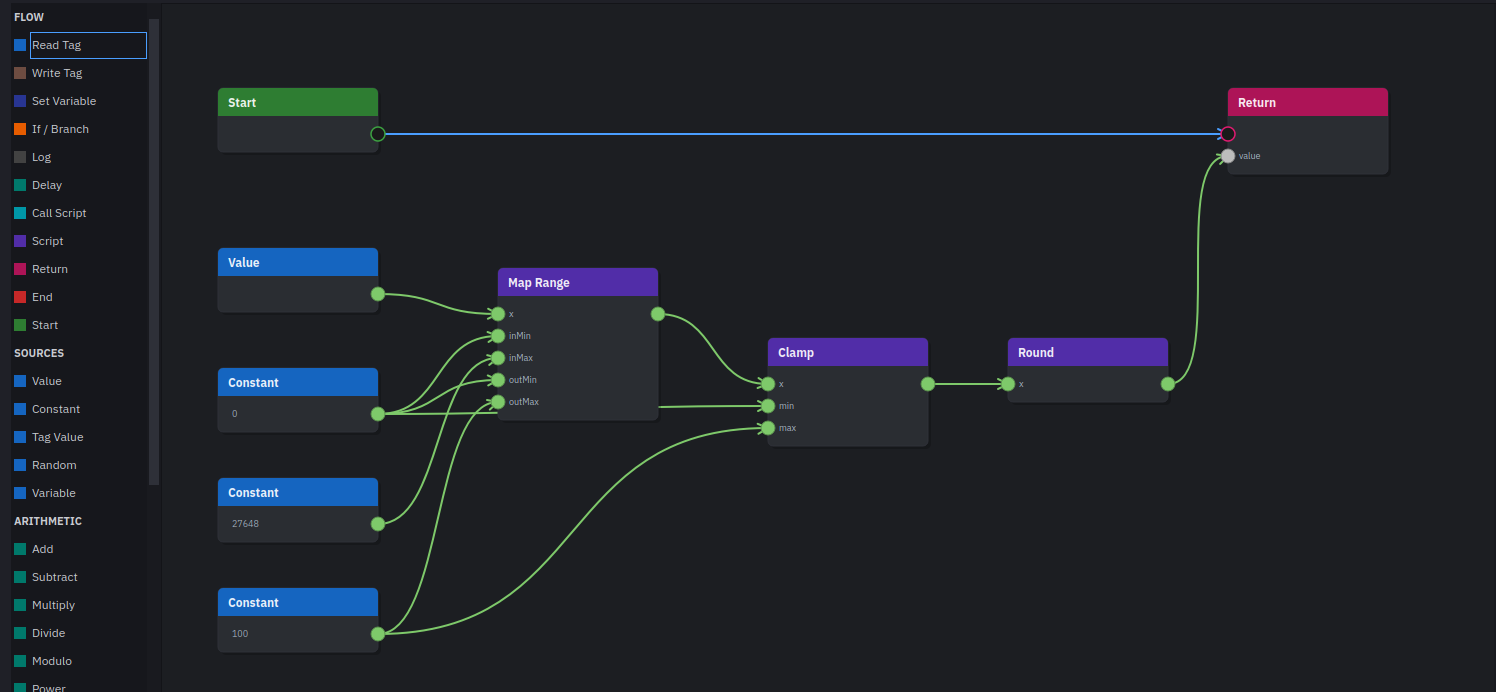Click the If / Branch orange icon

[x=20, y=129]
